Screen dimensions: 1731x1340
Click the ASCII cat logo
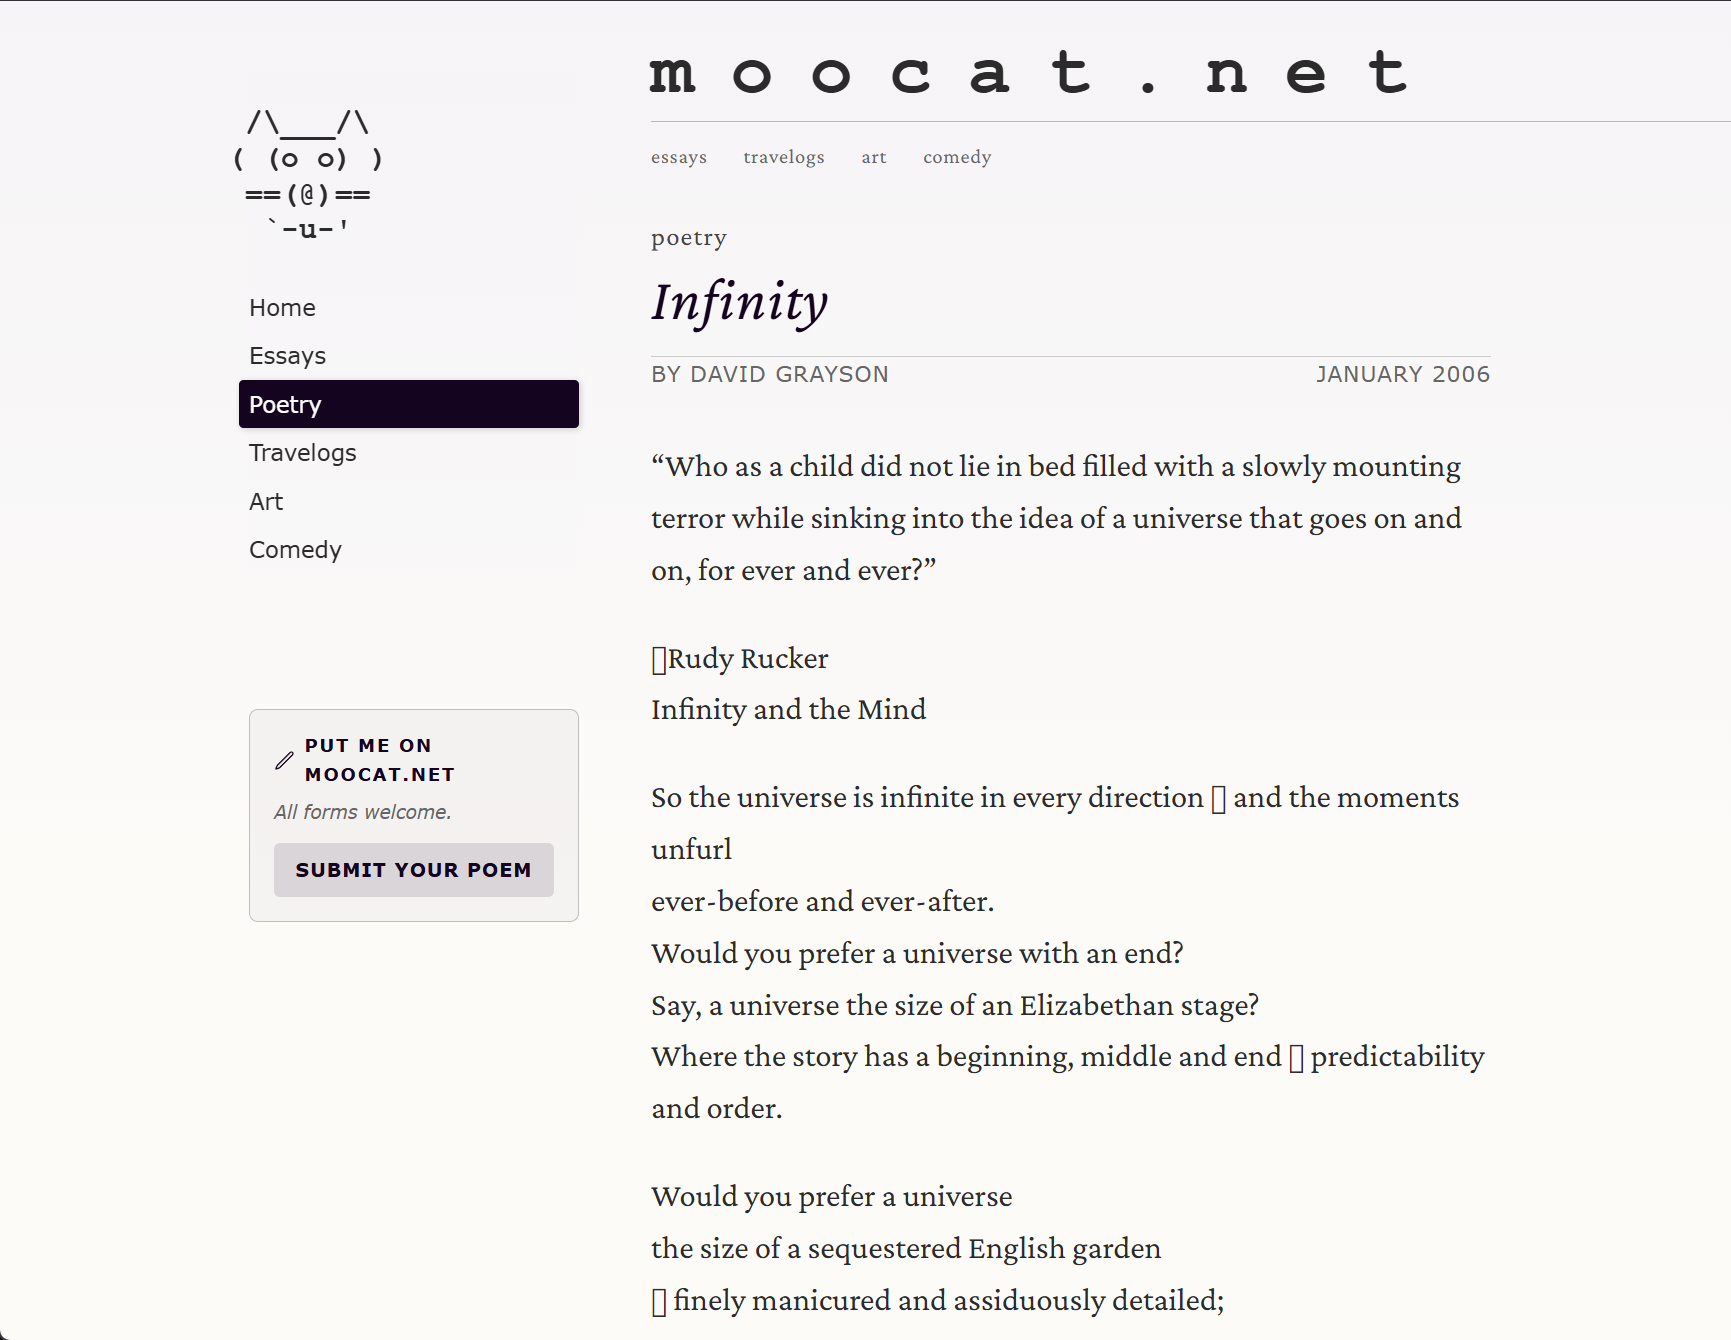[308, 177]
